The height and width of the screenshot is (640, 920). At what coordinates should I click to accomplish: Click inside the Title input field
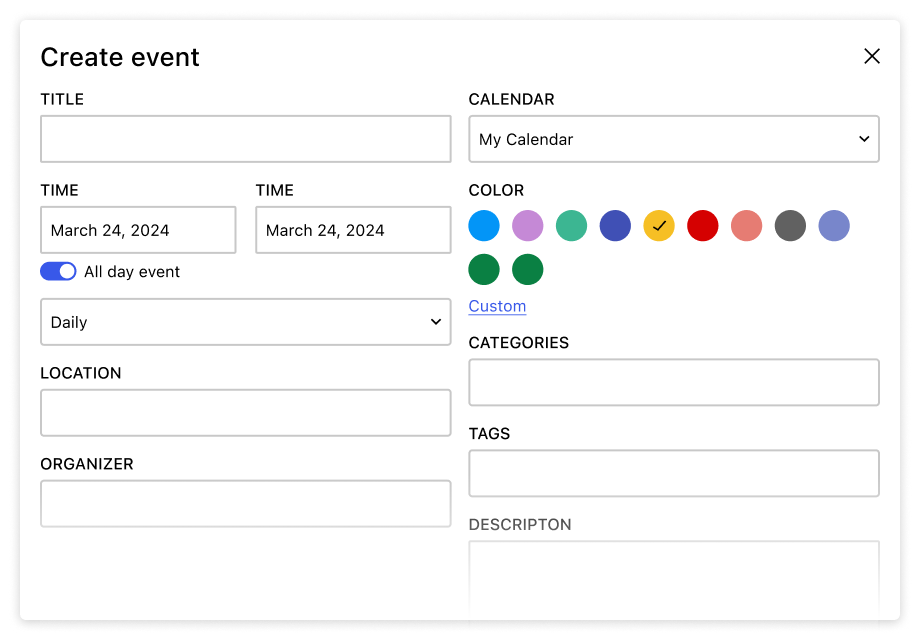pos(245,139)
